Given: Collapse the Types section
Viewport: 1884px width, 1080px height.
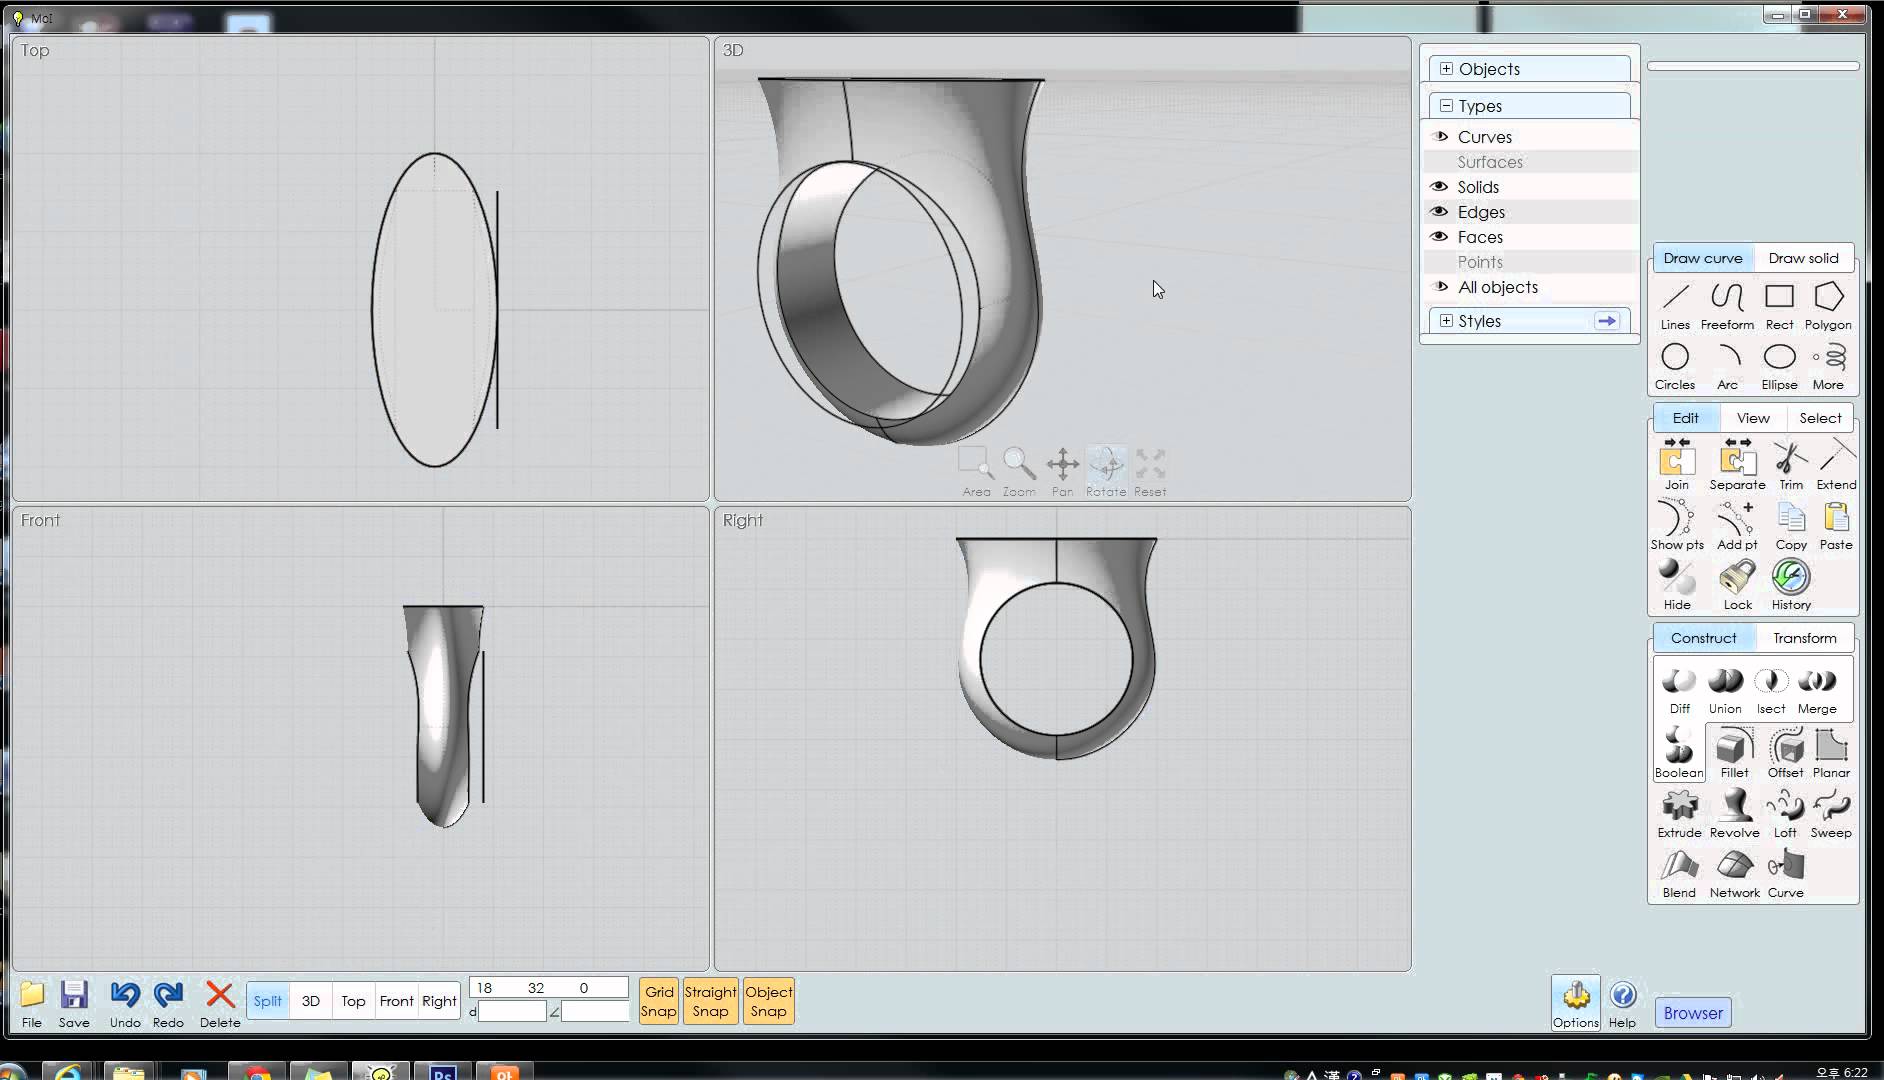Looking at the screenshot, I should click(x=1446, y=106).
